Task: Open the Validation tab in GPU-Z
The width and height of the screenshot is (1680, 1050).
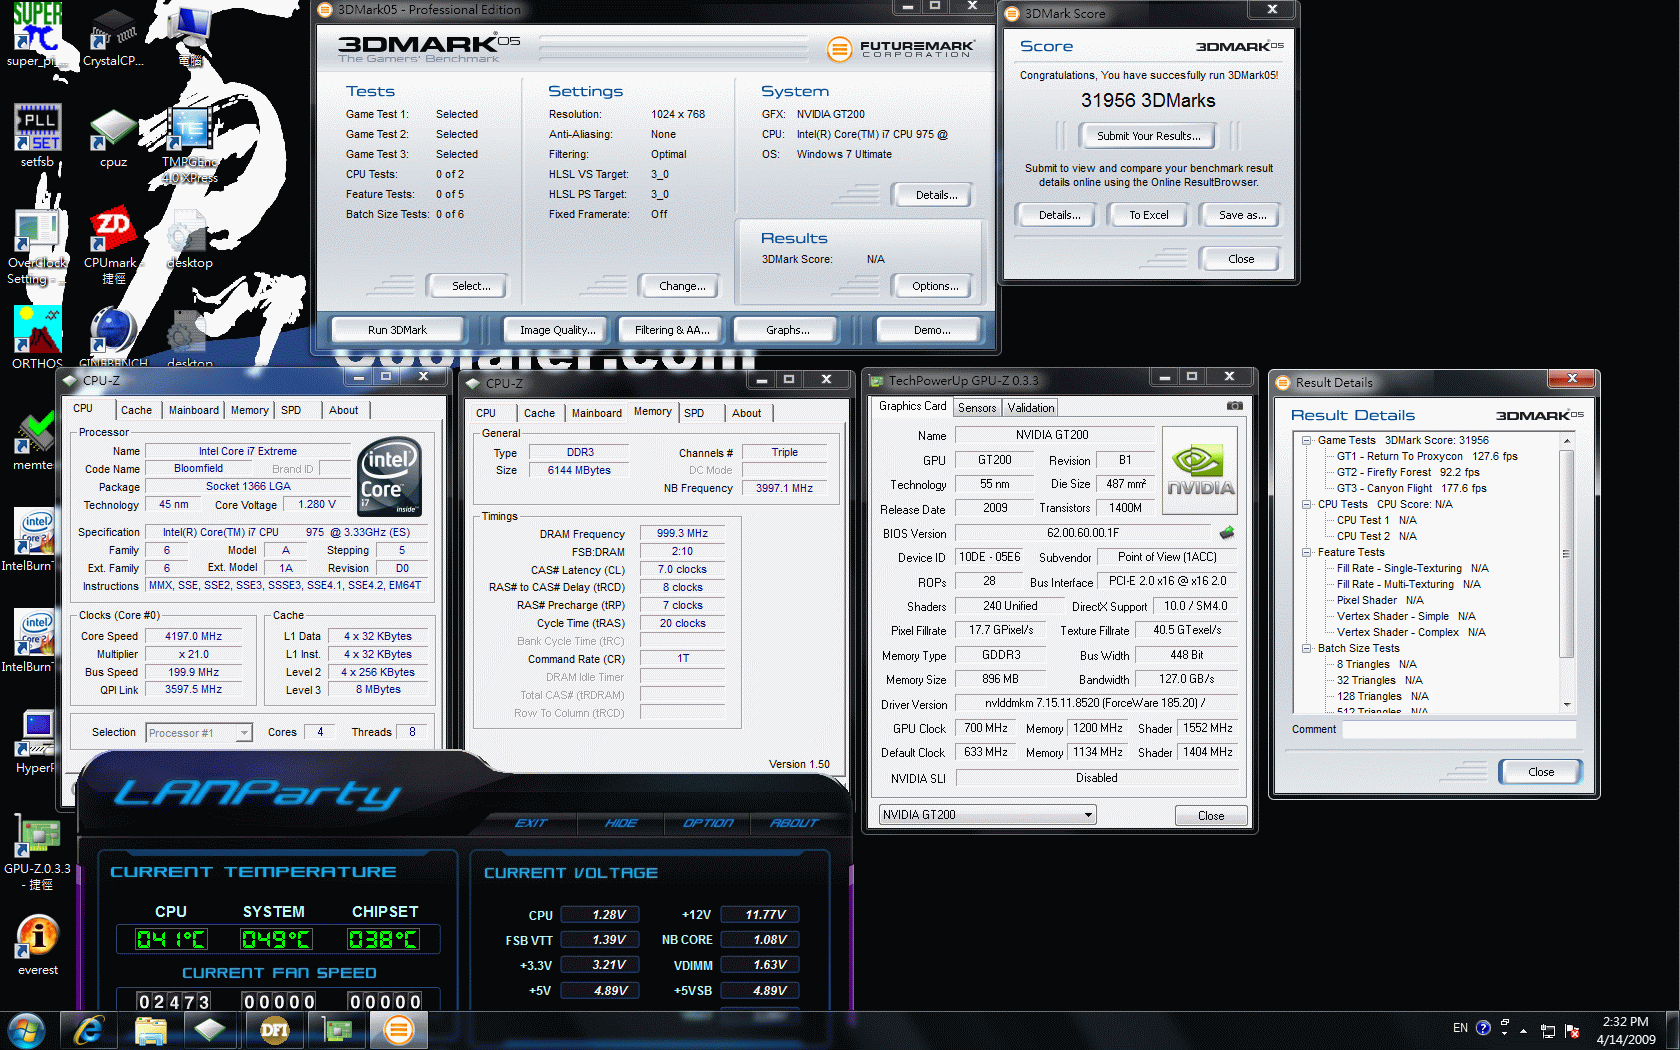Action: pyautogui.click(x=1030, y=408)
